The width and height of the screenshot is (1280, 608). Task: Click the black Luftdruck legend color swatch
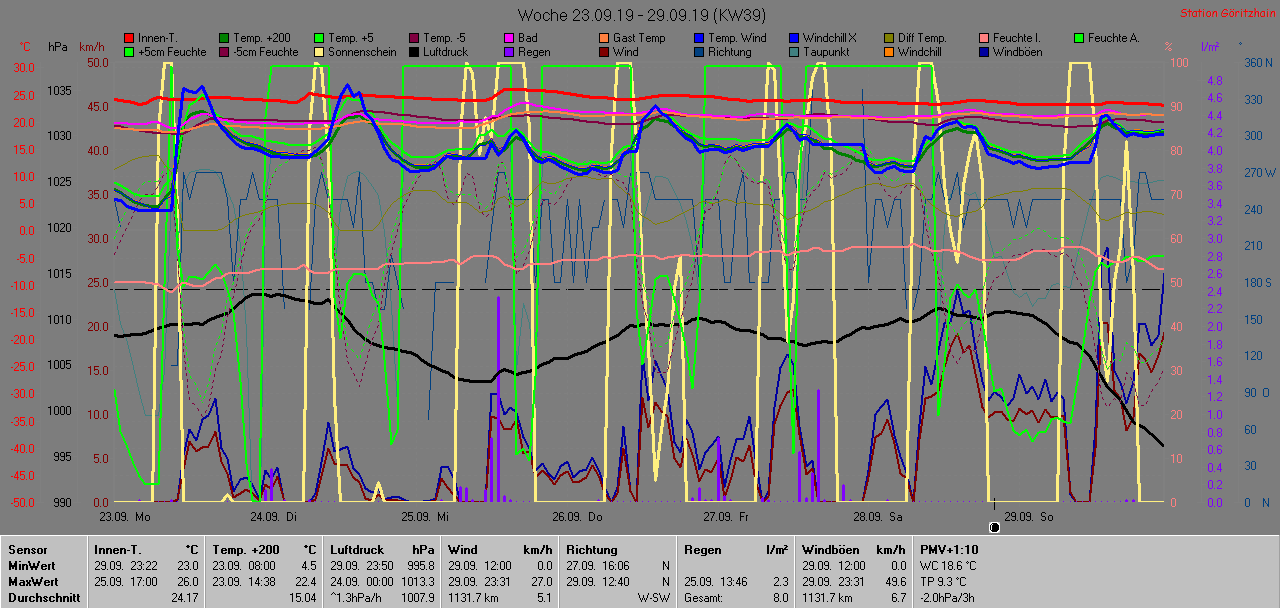click(x=413, y=51)
